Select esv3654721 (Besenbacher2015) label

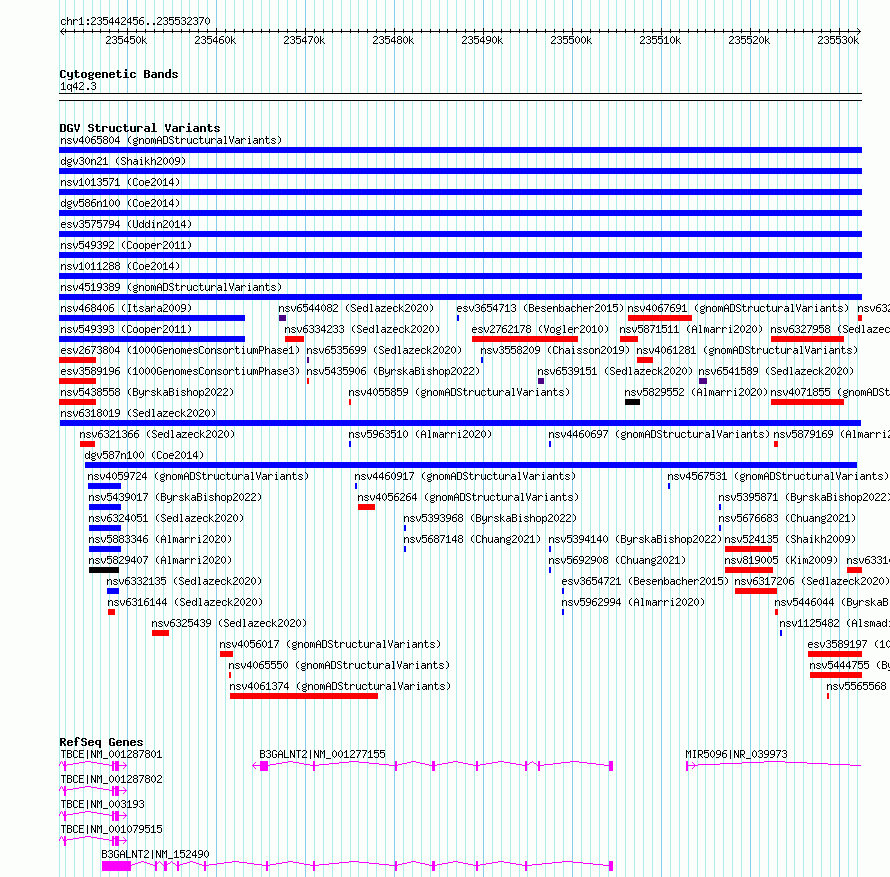click(x=645, y=581)
